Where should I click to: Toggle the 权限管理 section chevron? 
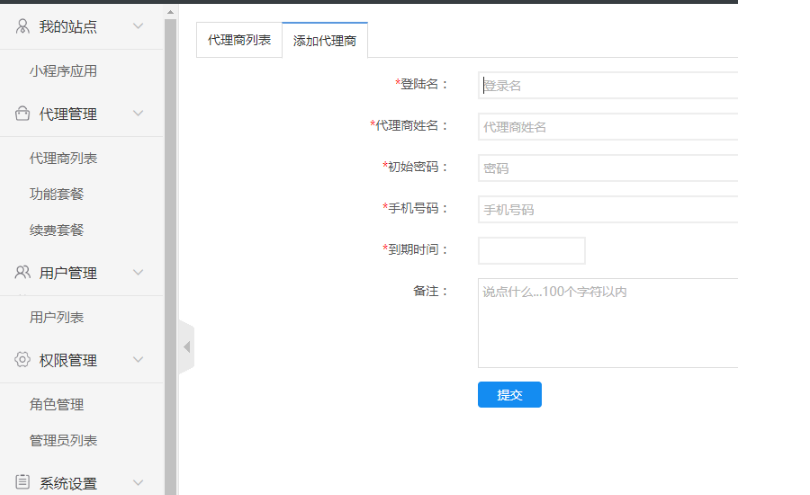(138, 360)
